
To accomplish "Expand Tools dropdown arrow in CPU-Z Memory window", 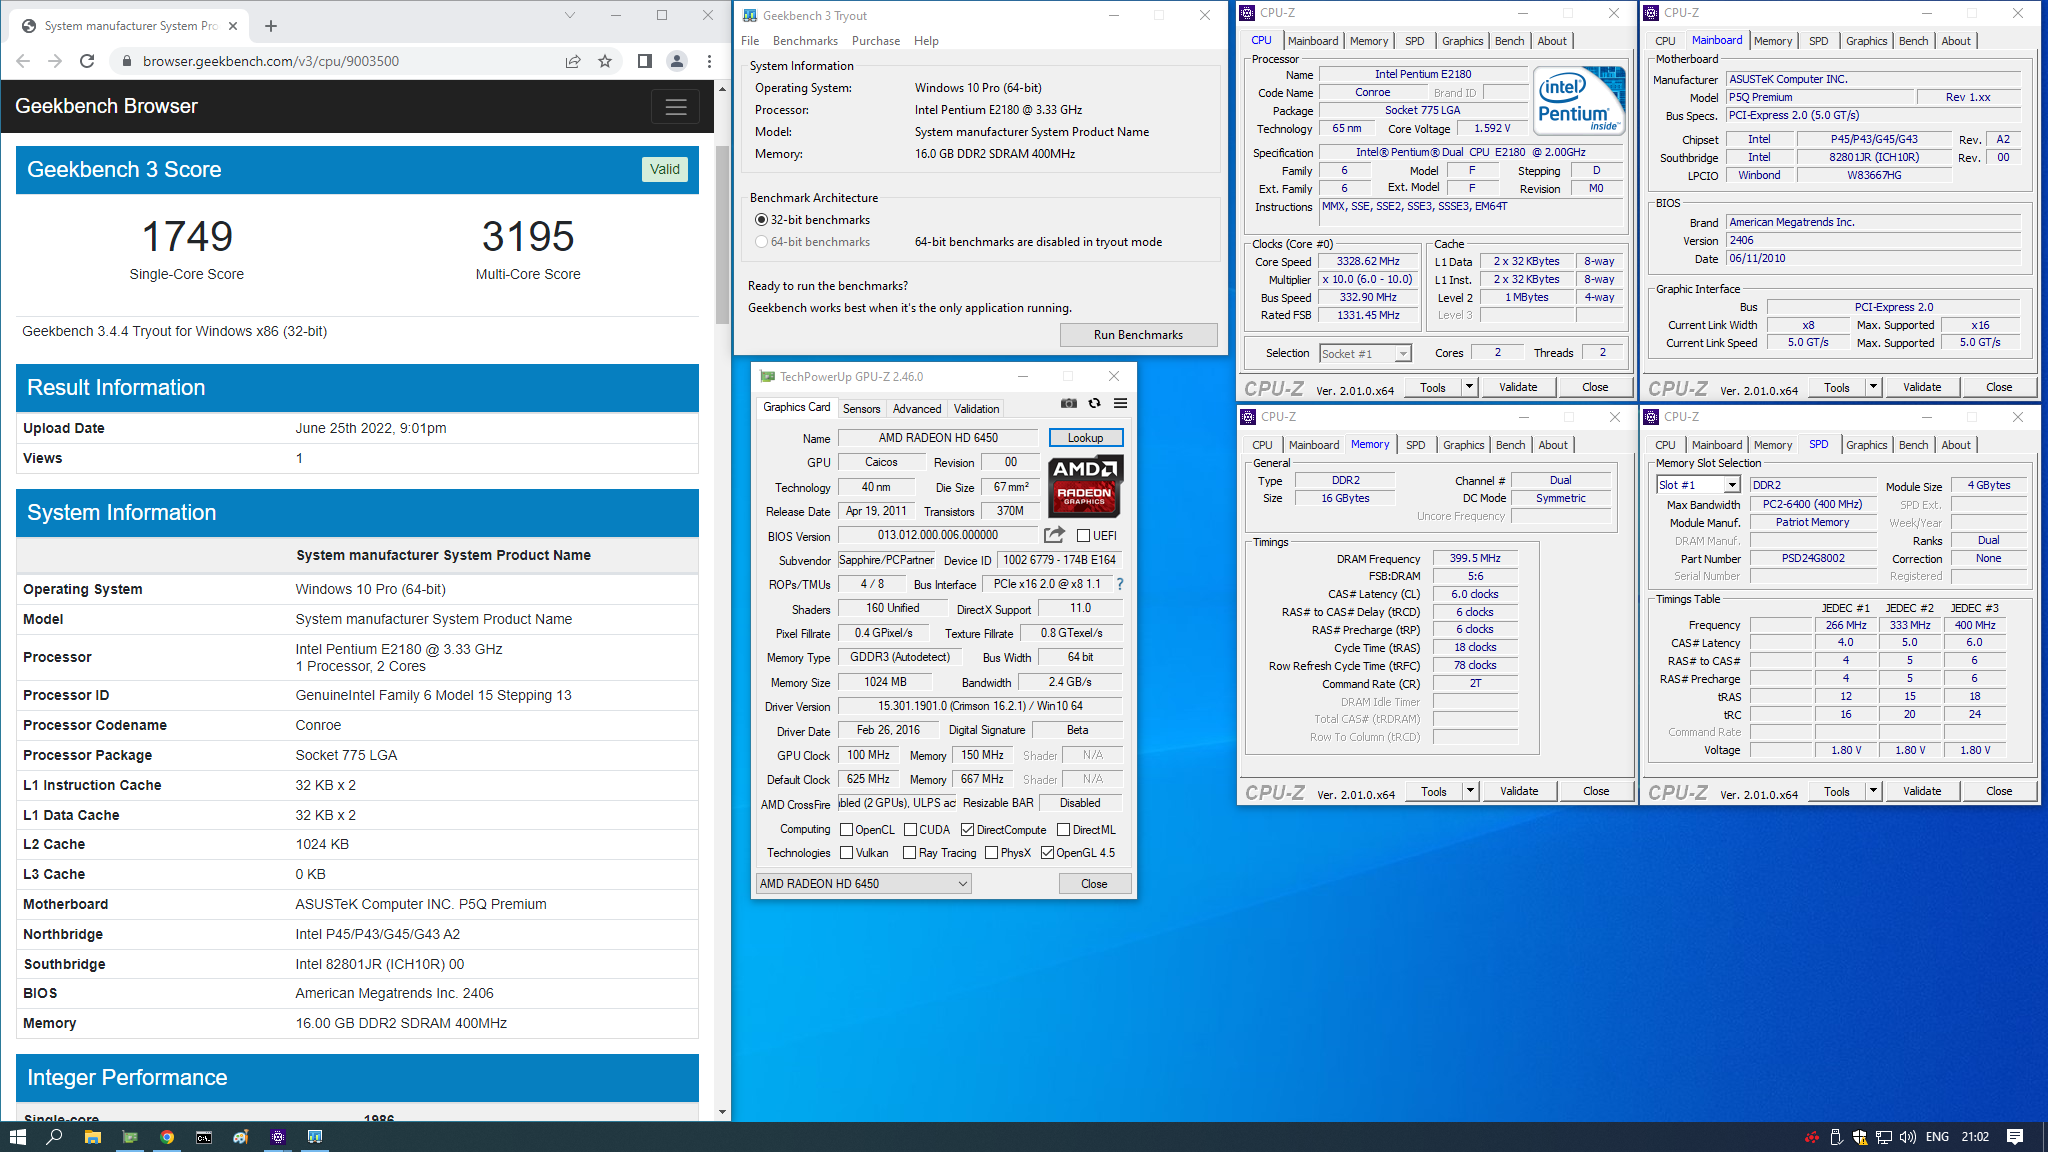I will [x=1470, y=791].
